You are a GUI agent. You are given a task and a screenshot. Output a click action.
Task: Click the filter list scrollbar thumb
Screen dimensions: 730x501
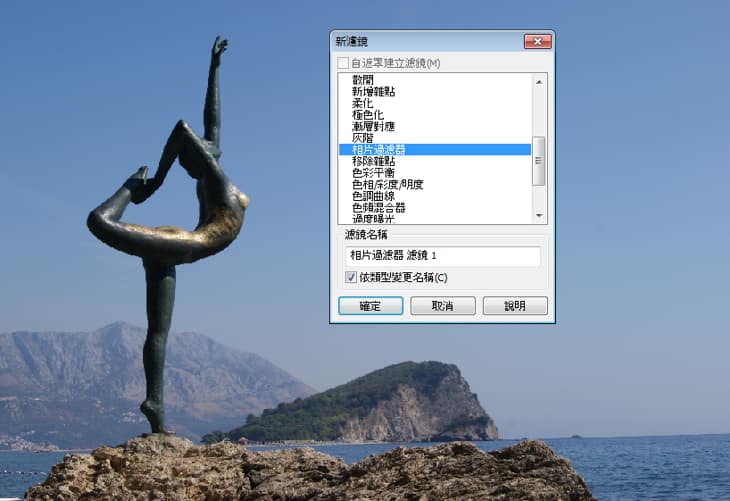(x=539, y=160)
